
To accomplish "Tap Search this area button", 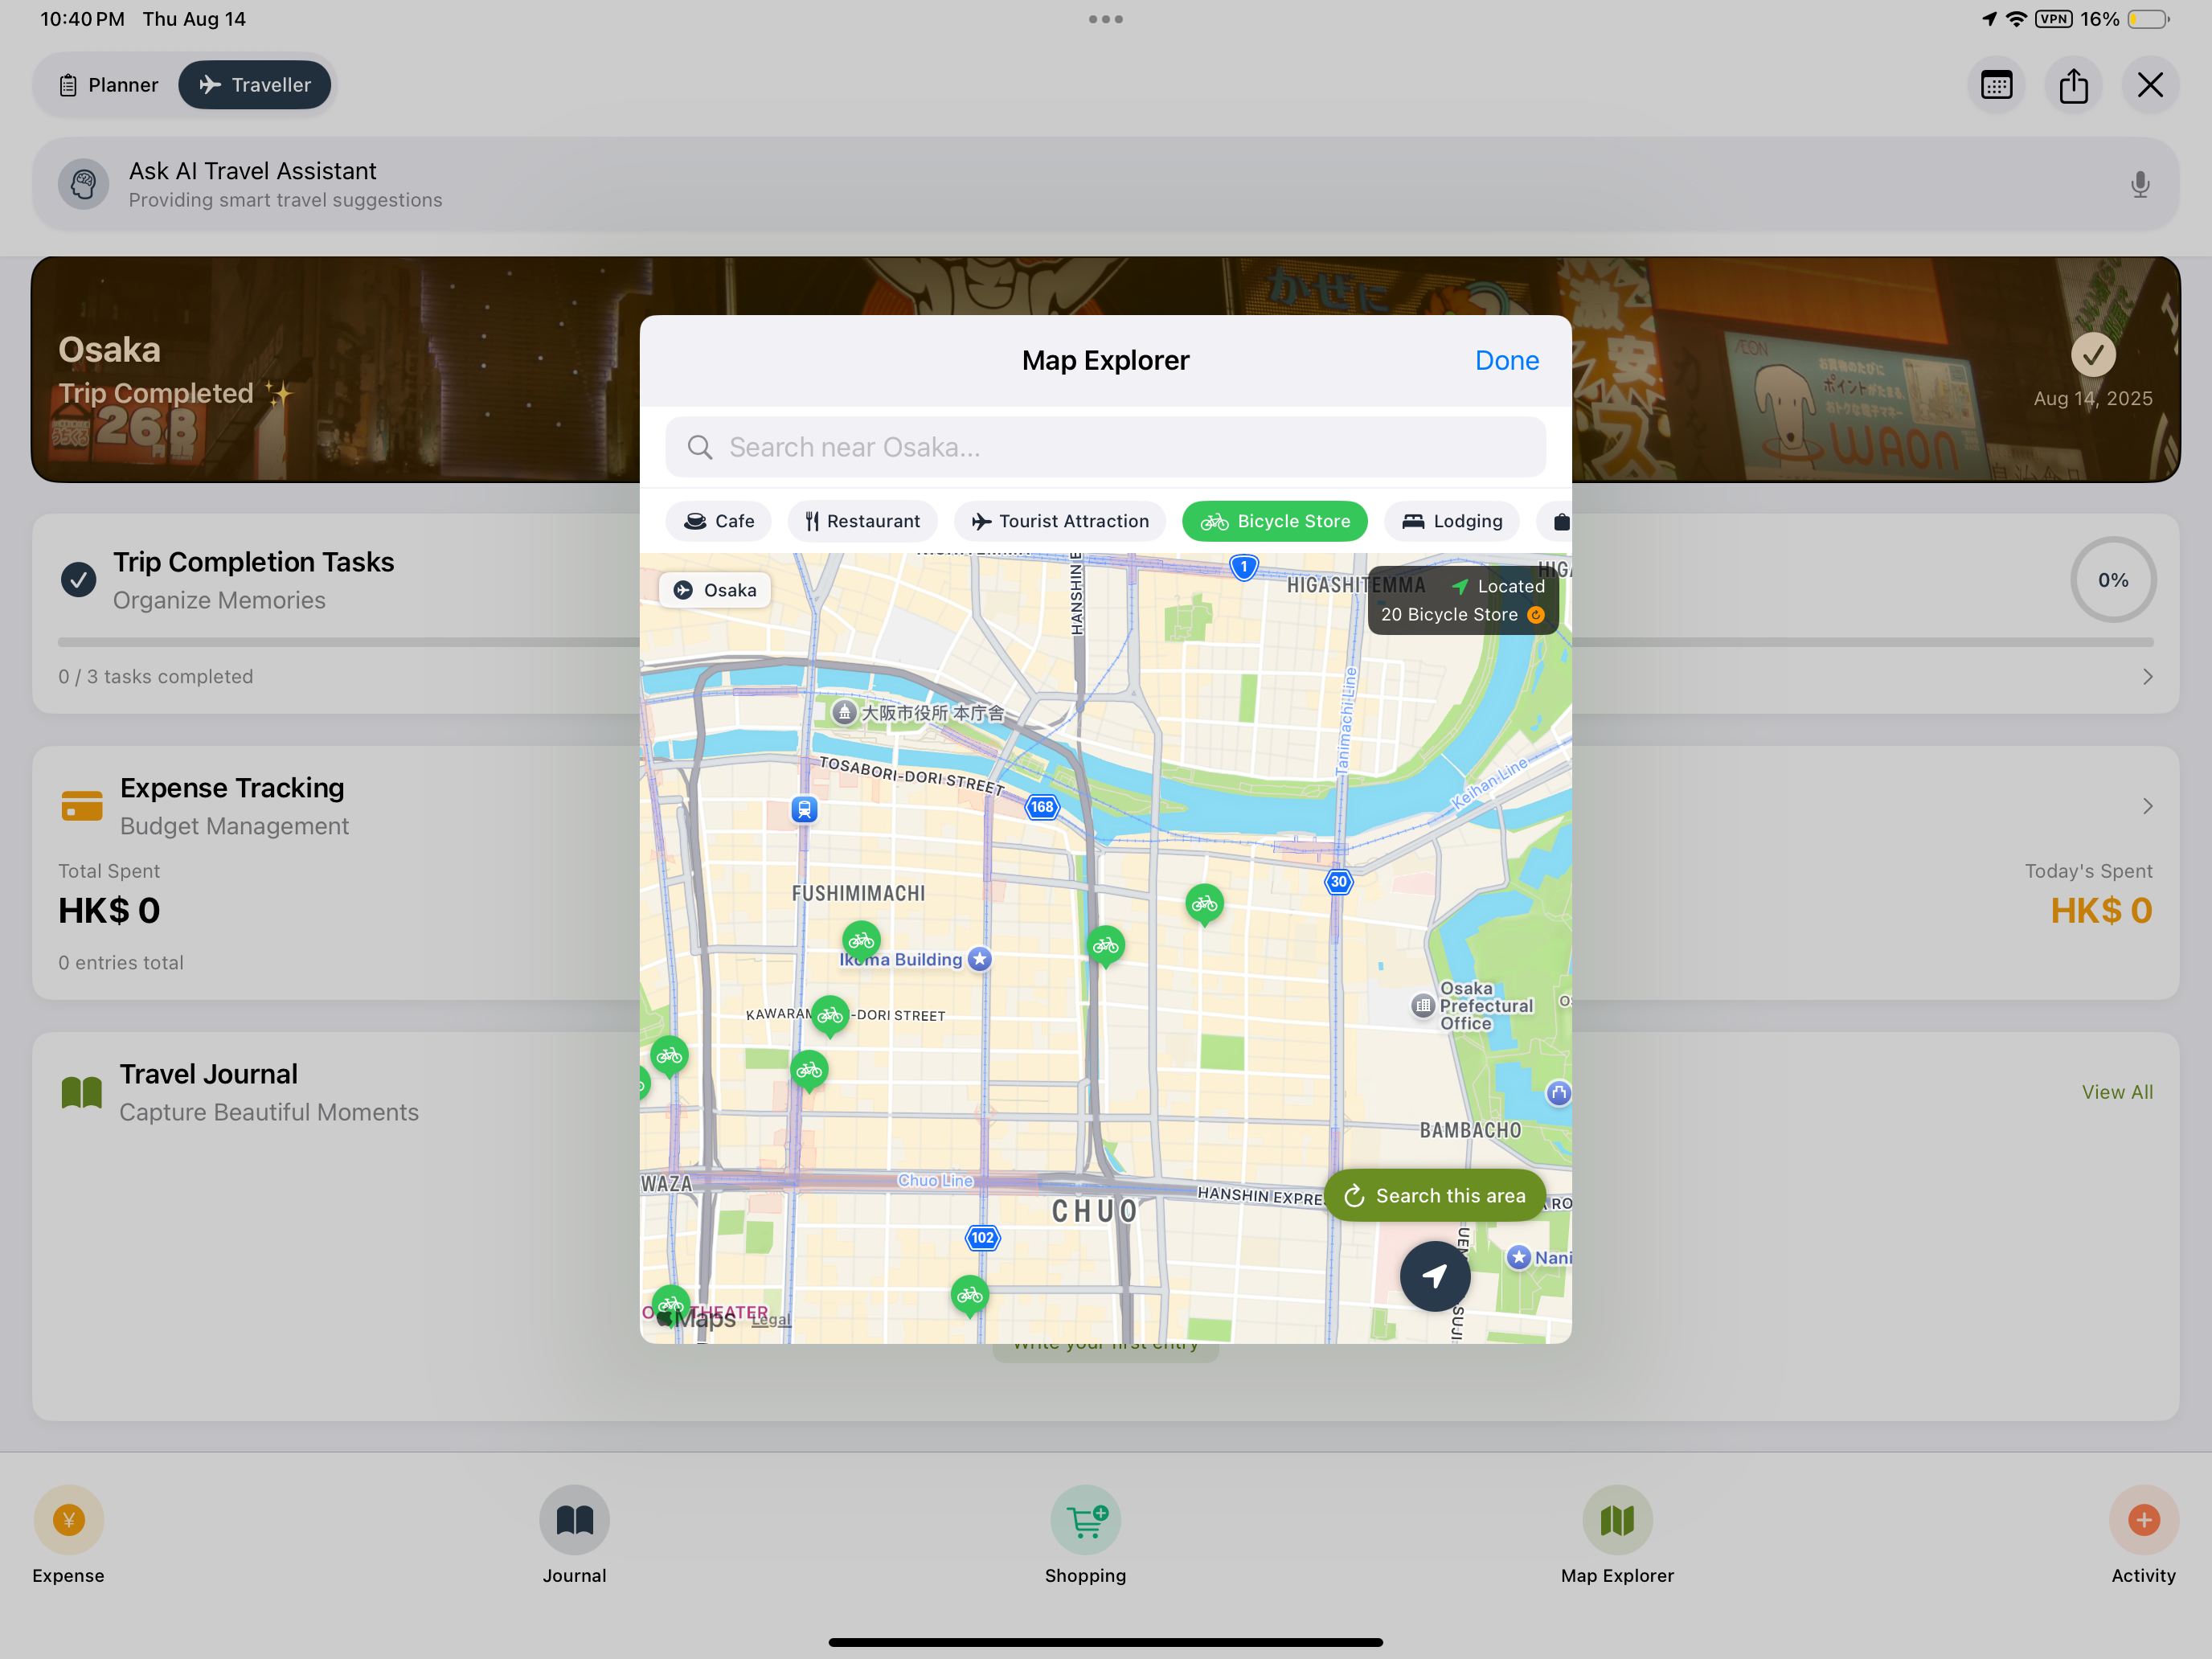I will point(1434,1195).
